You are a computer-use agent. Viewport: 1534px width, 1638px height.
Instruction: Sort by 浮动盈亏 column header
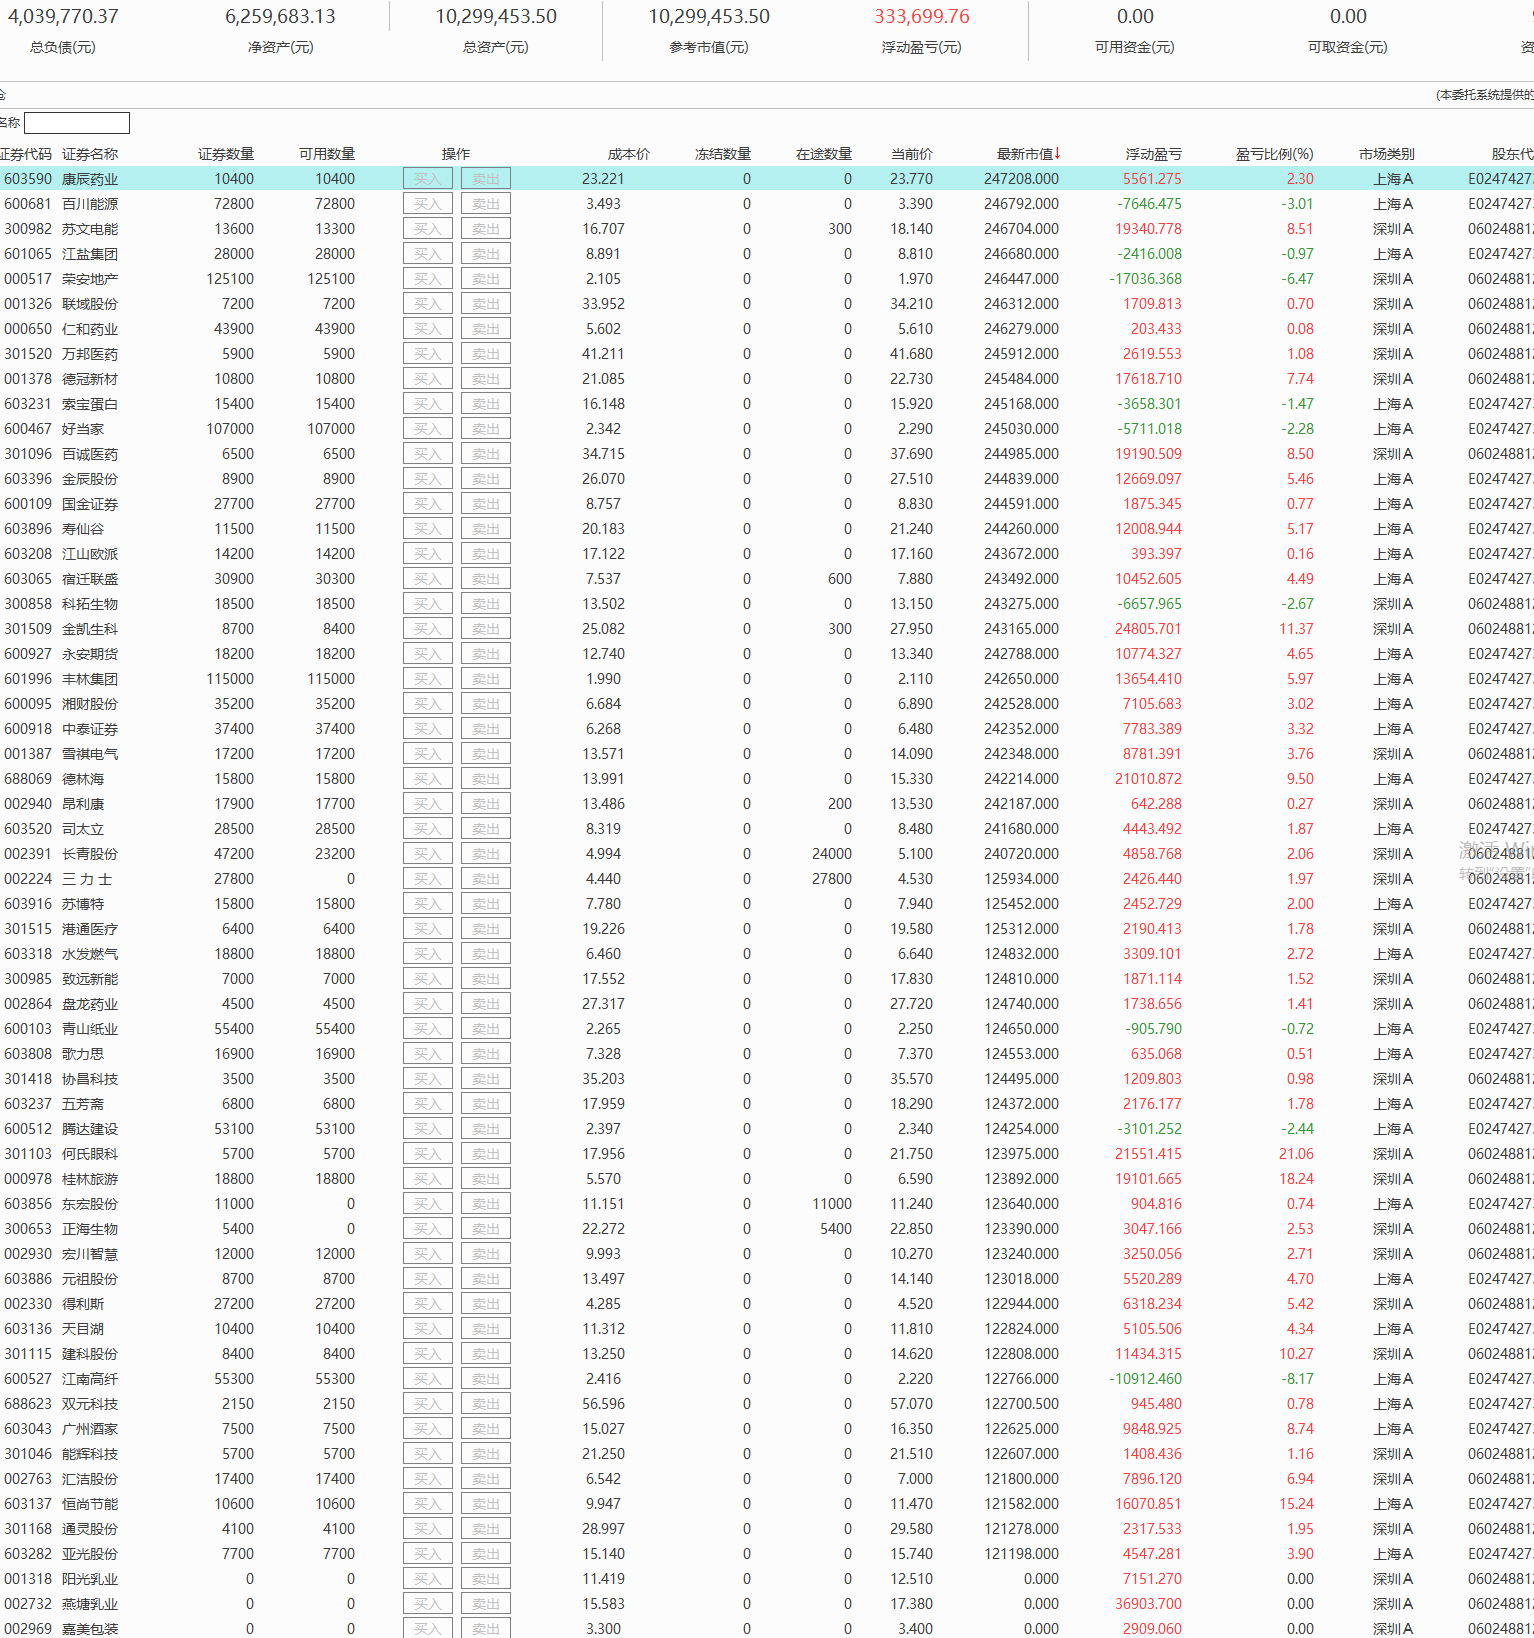1154,154
